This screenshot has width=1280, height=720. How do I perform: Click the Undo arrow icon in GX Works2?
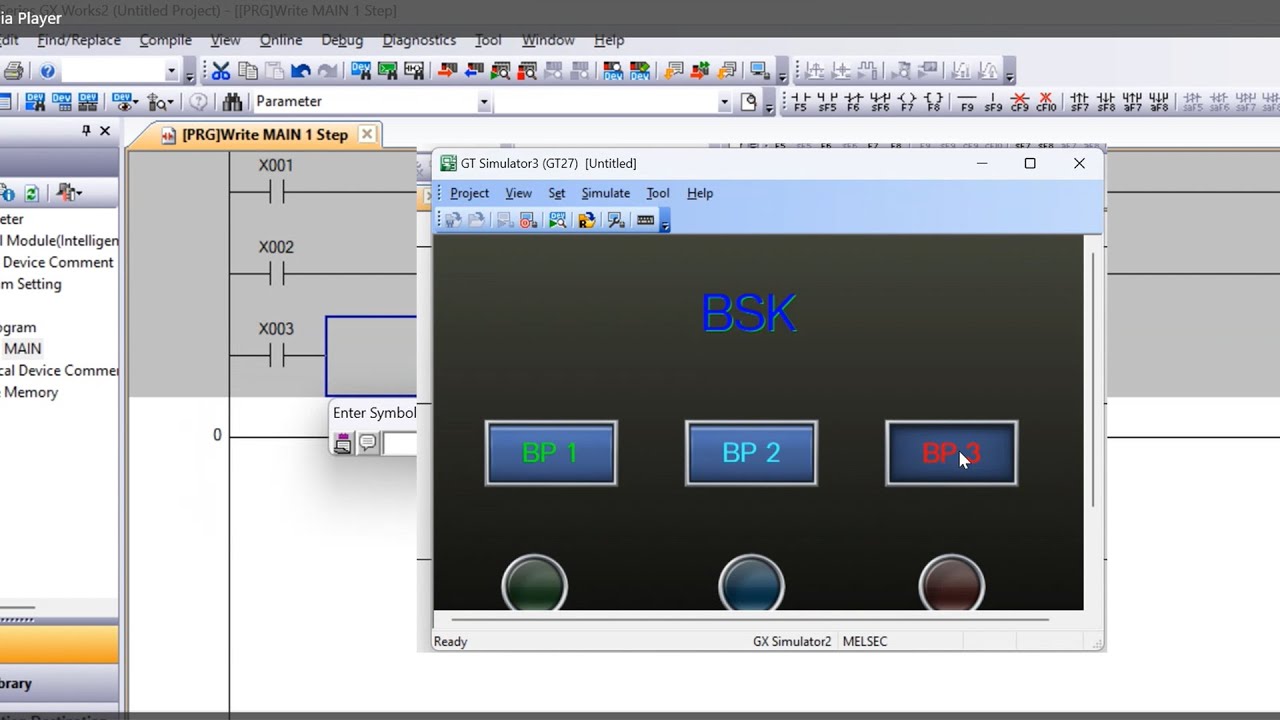[300, 71]
